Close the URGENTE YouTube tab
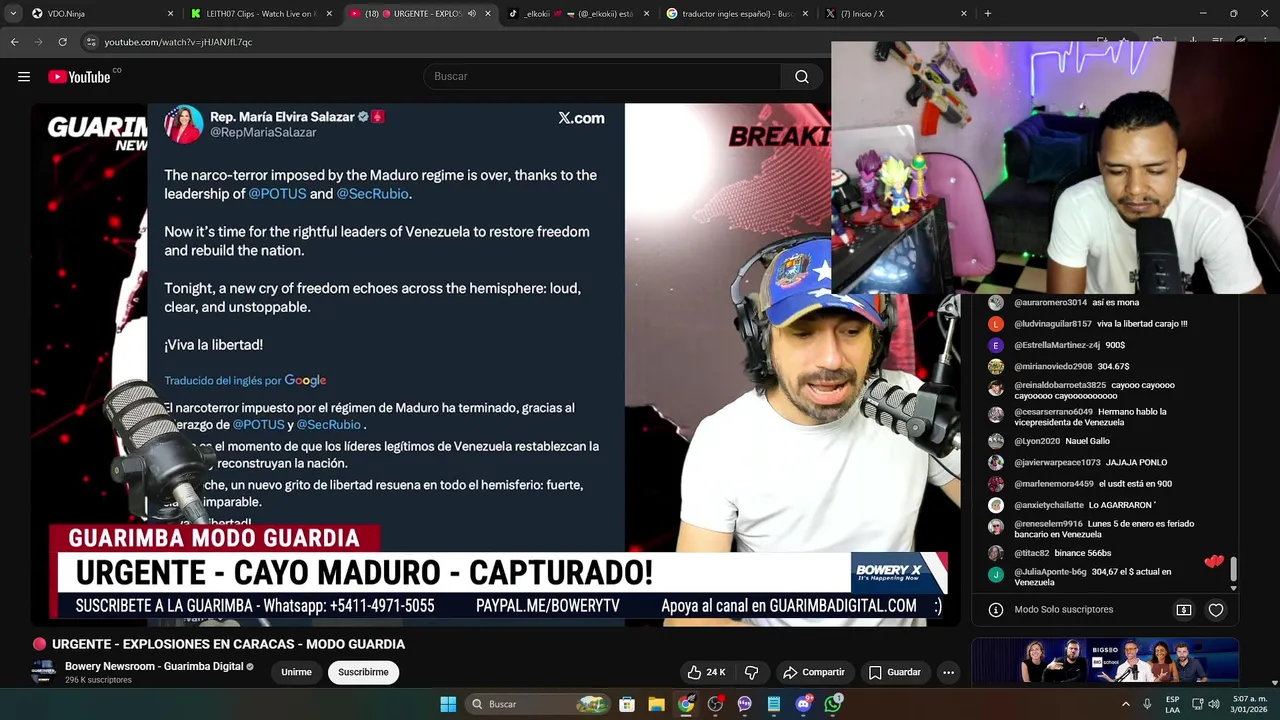Image resolution: width=1280 pixels, height=720 pixels. tap(488, 14)
